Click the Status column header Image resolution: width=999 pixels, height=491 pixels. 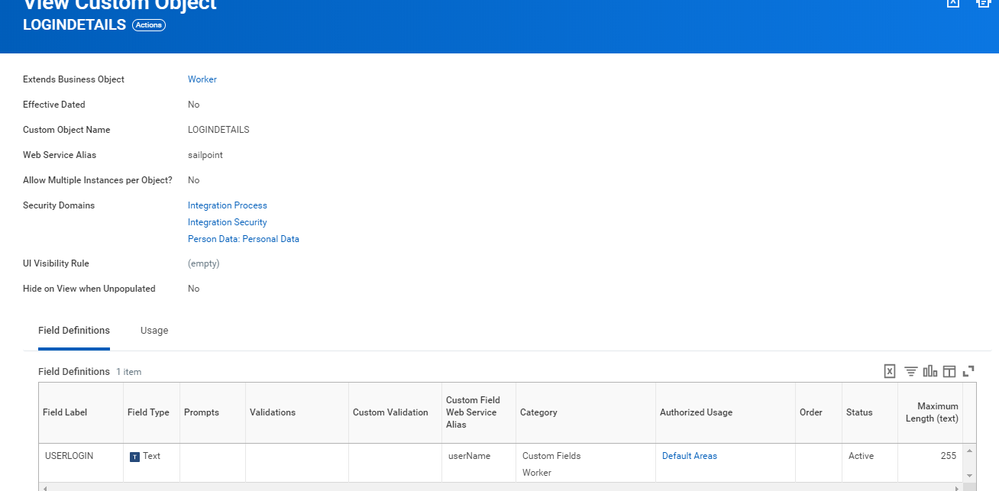pyautogui.click(x=859, y=412)
